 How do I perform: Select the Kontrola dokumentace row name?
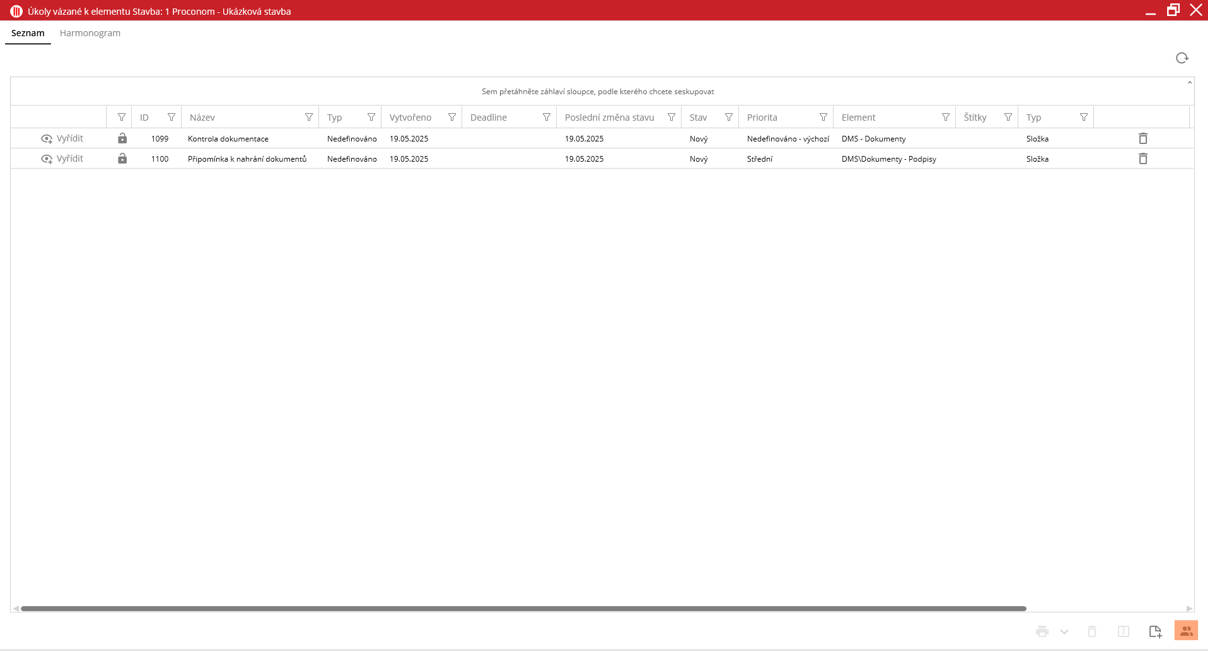[x=228, y=139]
